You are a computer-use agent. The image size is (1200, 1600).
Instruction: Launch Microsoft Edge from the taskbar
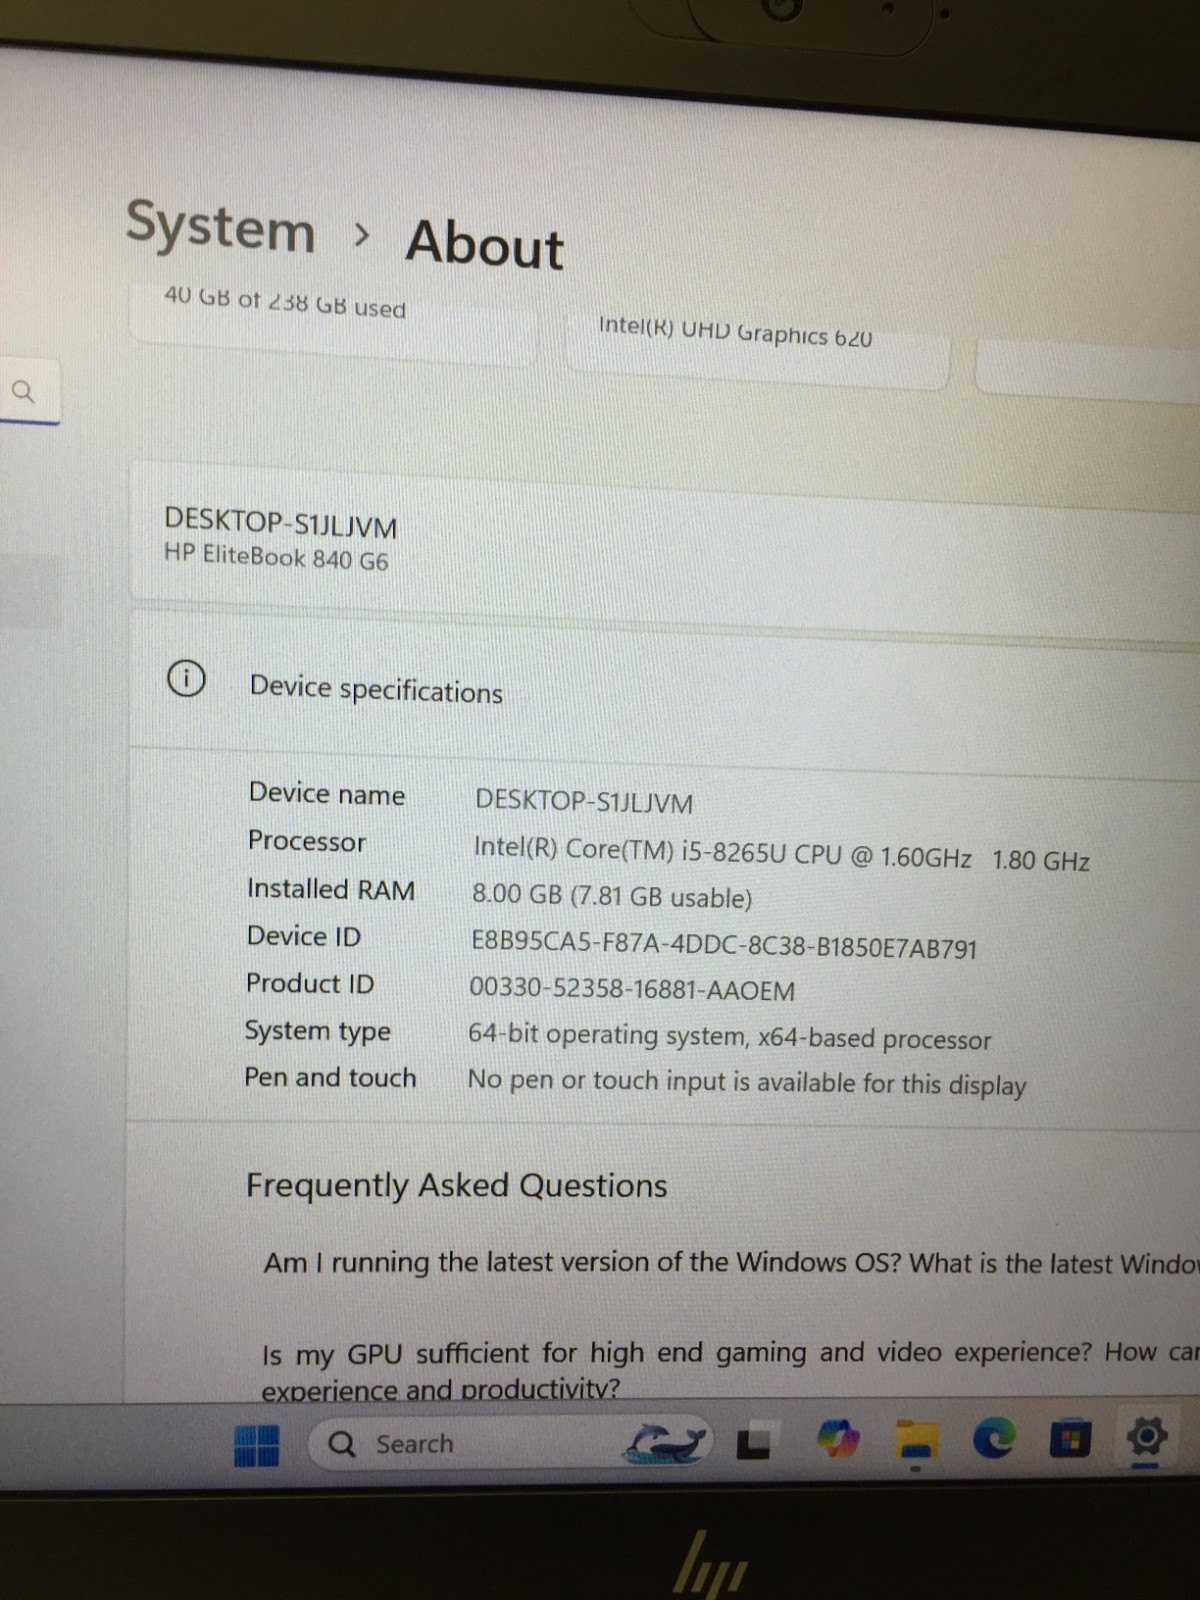point(993,1439)
